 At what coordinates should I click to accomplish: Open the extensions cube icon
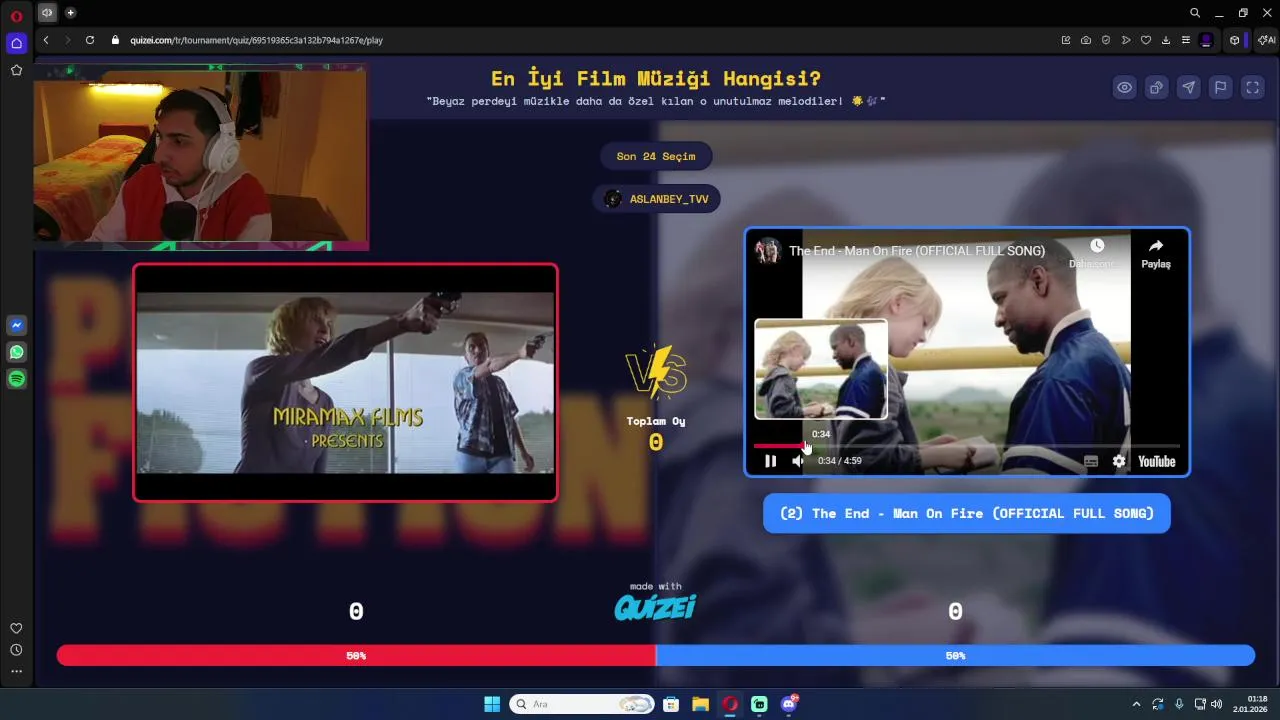tap(1235, 40)
